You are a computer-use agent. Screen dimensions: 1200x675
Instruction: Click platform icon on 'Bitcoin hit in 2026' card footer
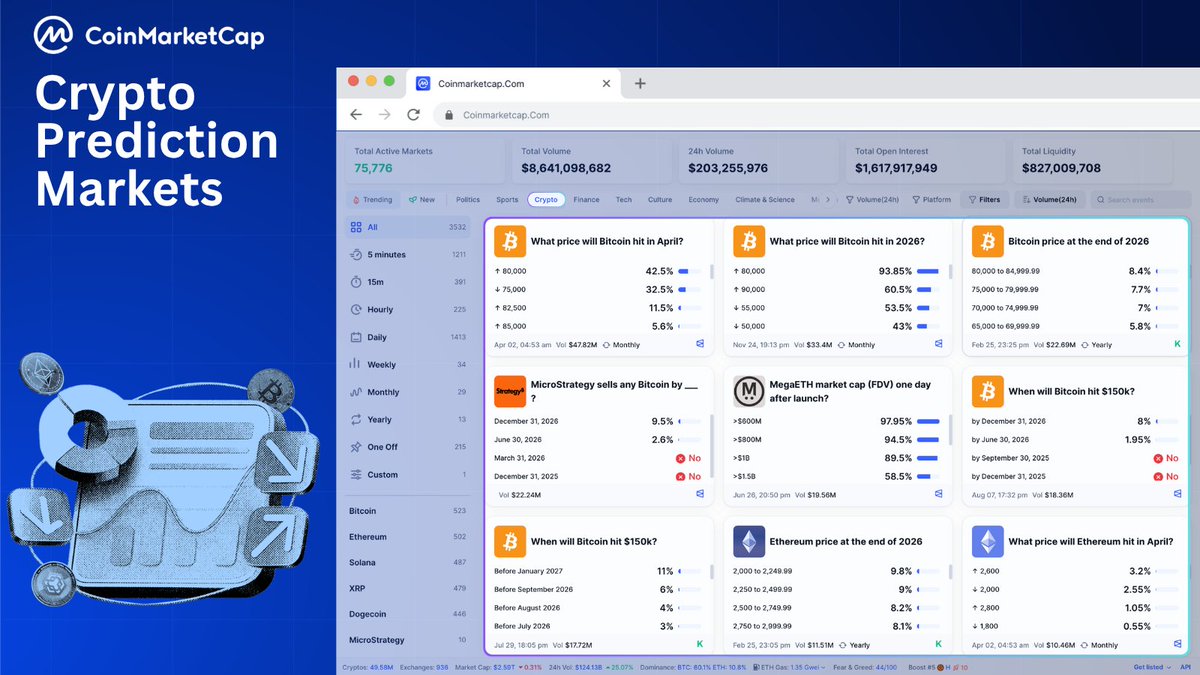(939, 344)
